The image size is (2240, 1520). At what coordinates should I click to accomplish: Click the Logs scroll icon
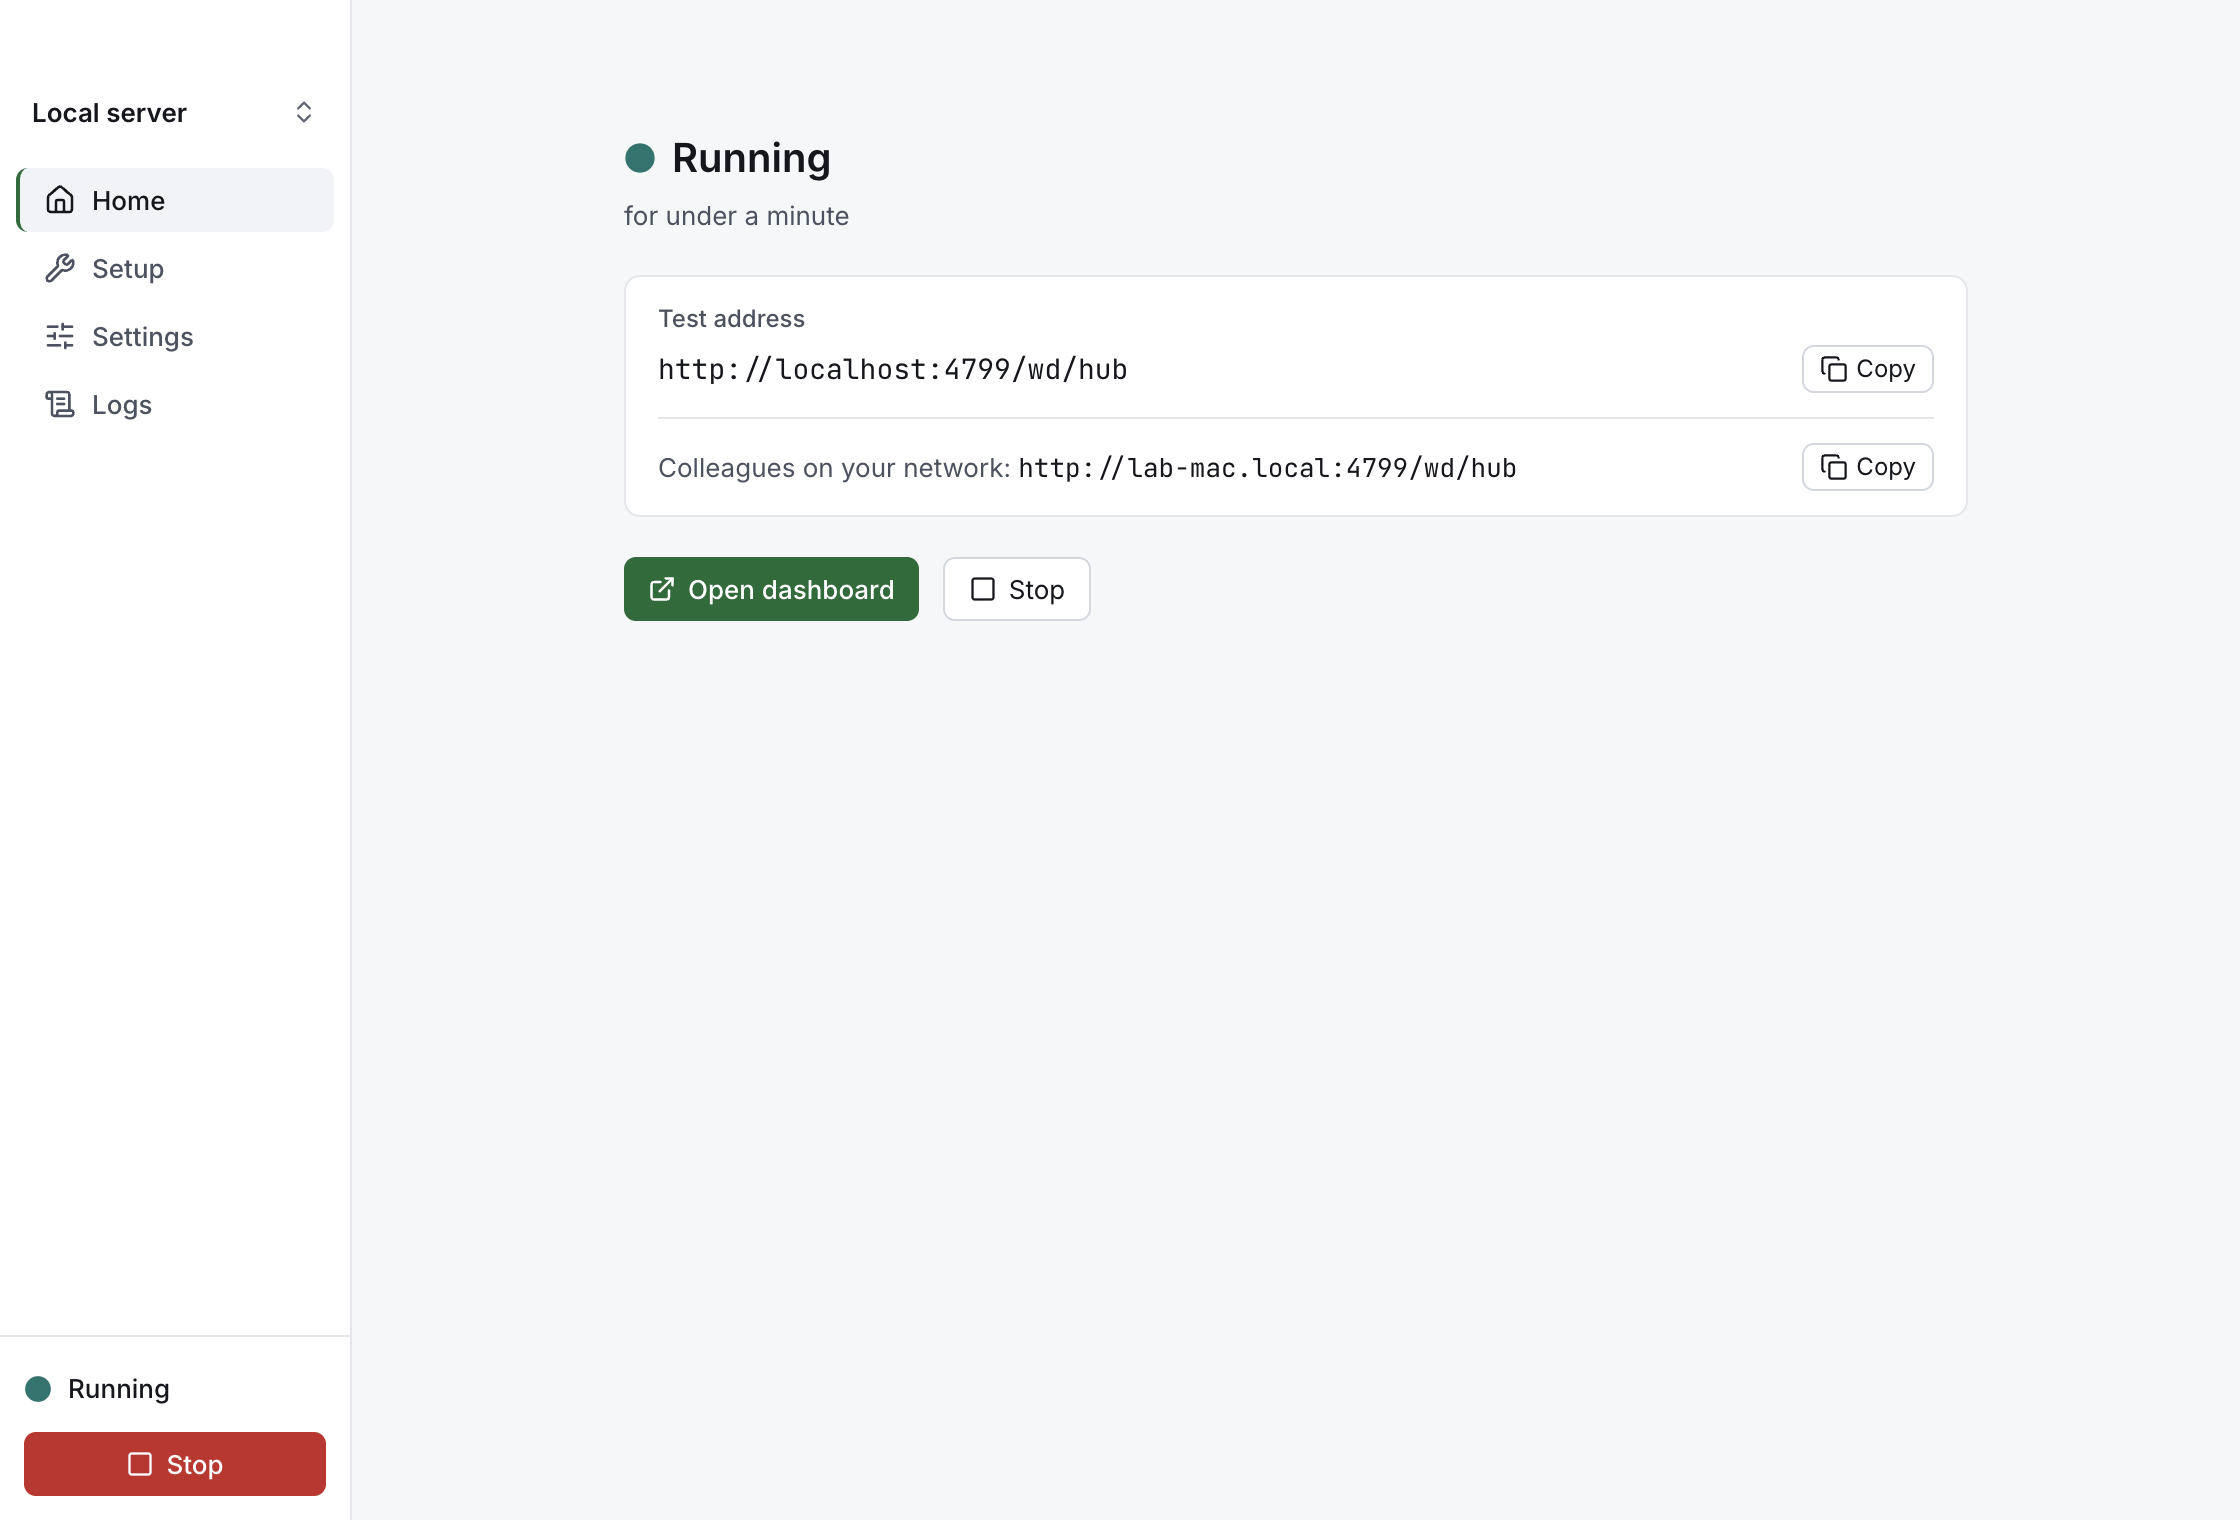[x=60, y=404]
